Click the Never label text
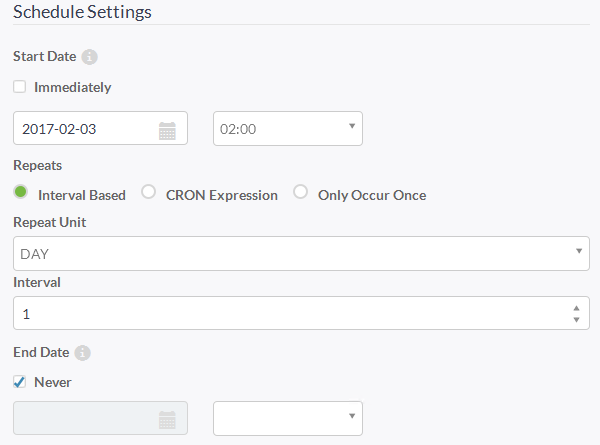Image resolution: width=600 pixels, height=445 pixels. (x=53, y=382)
